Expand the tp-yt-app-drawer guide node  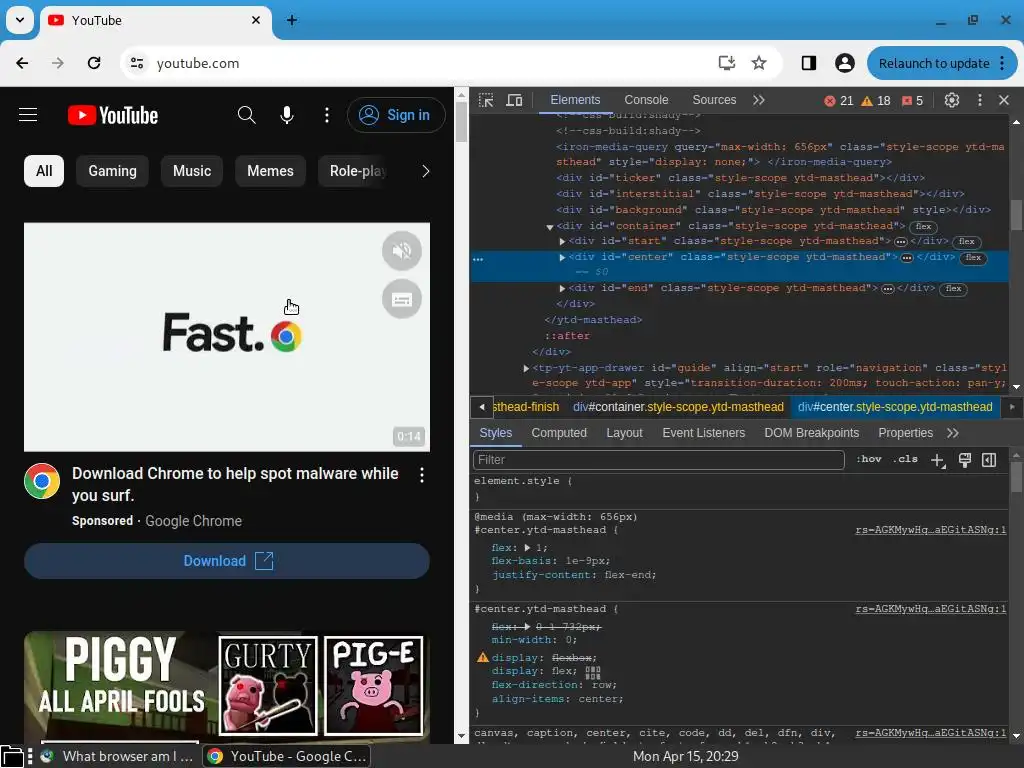pyautogui.click(x=526, y=368)
